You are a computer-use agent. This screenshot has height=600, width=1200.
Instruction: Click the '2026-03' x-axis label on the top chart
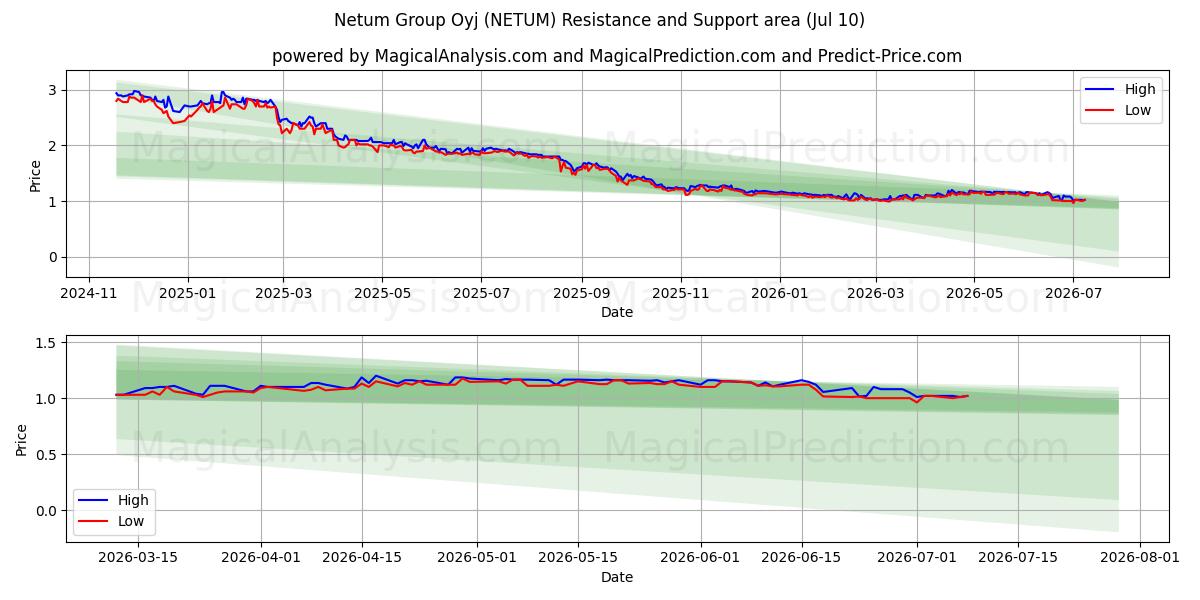tap(875, 294)
